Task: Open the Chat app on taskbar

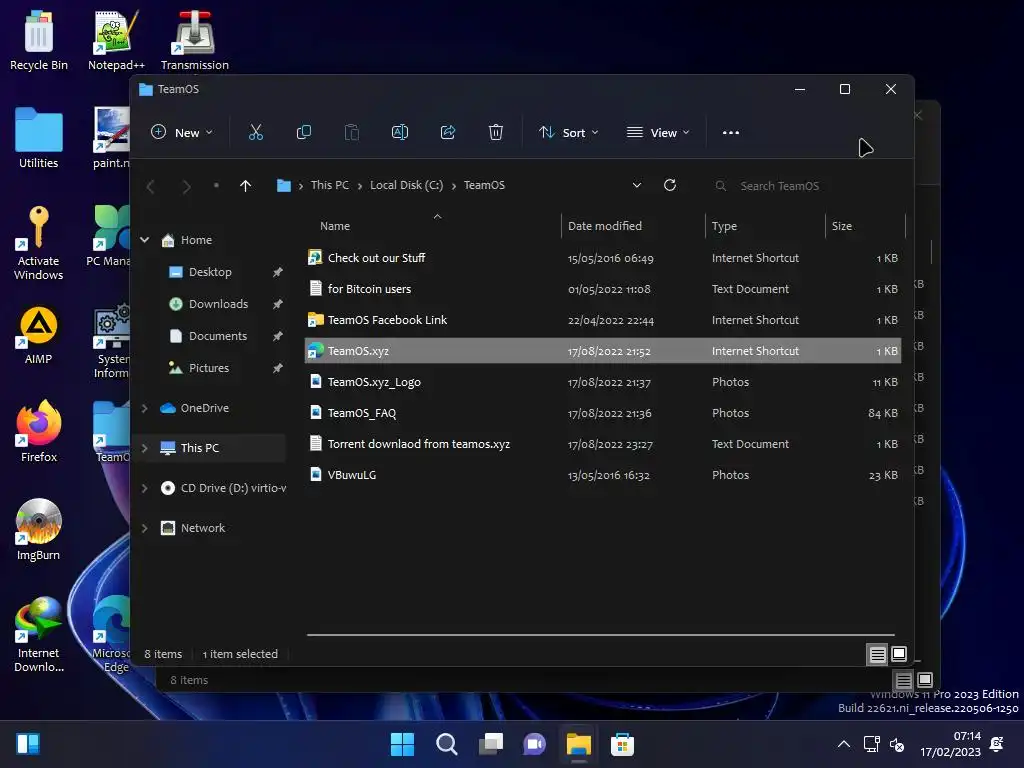Action: tap(534, 744)
